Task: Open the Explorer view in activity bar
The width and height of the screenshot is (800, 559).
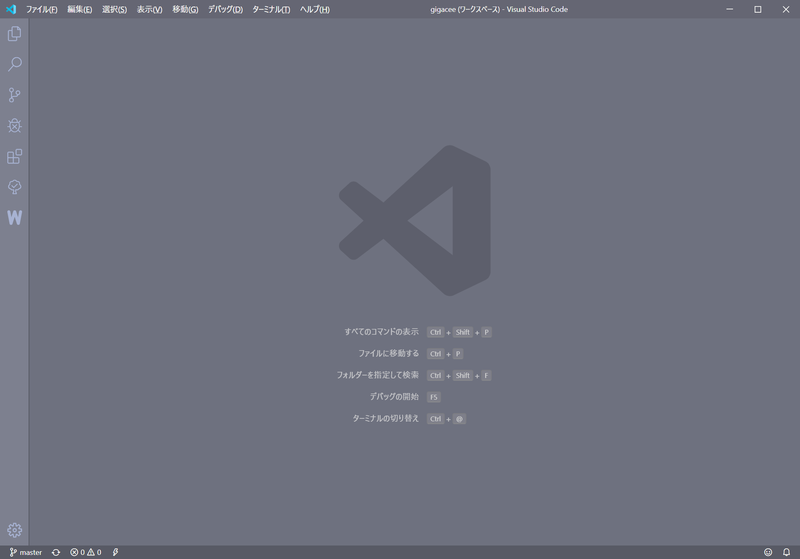Action: point(14,34)
